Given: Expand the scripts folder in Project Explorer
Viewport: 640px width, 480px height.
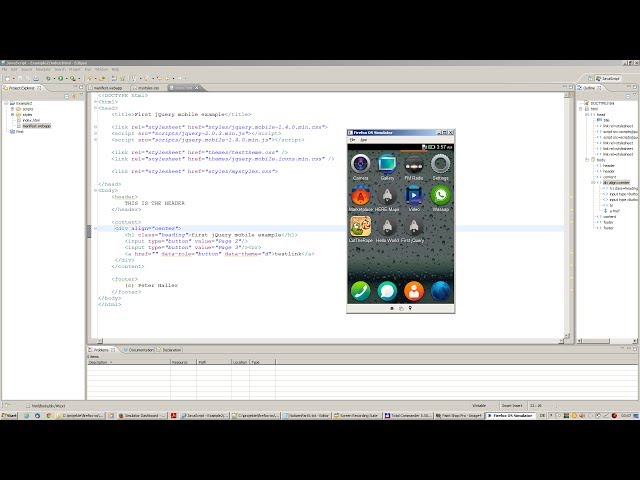Looking at the screenshot, I should 12,109.
